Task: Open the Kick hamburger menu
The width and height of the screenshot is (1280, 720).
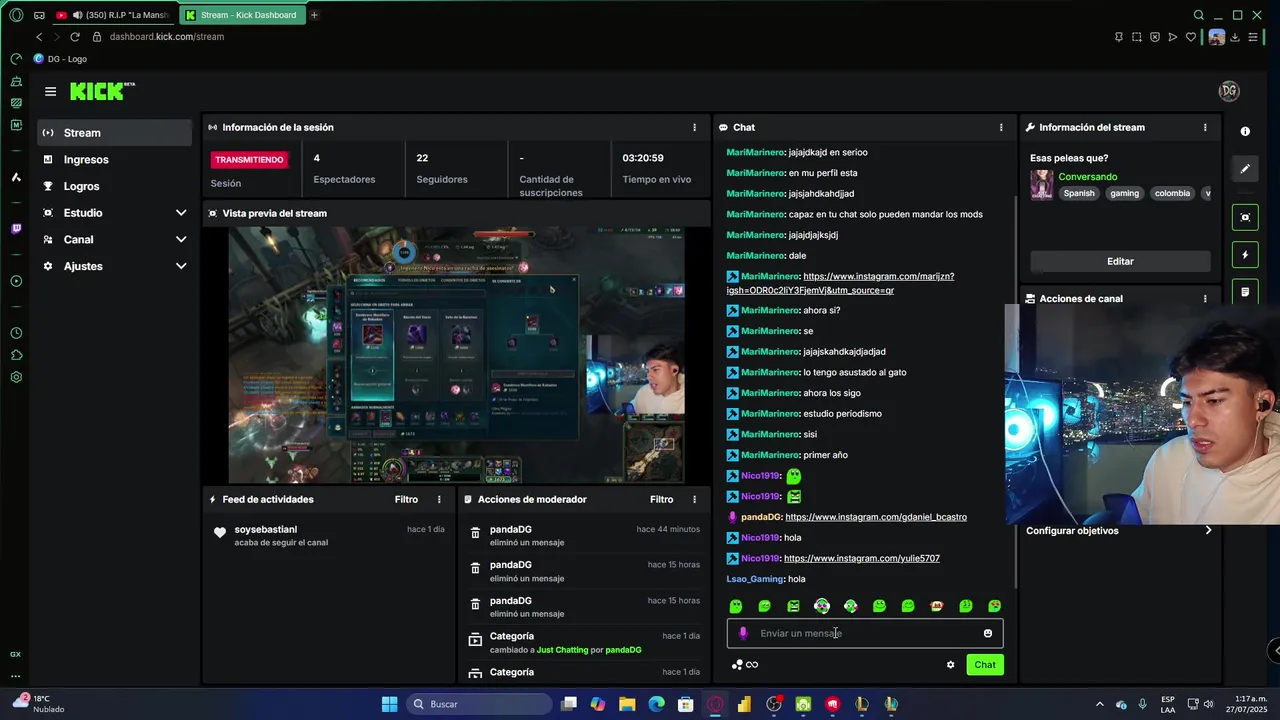Action: (50, 91)
